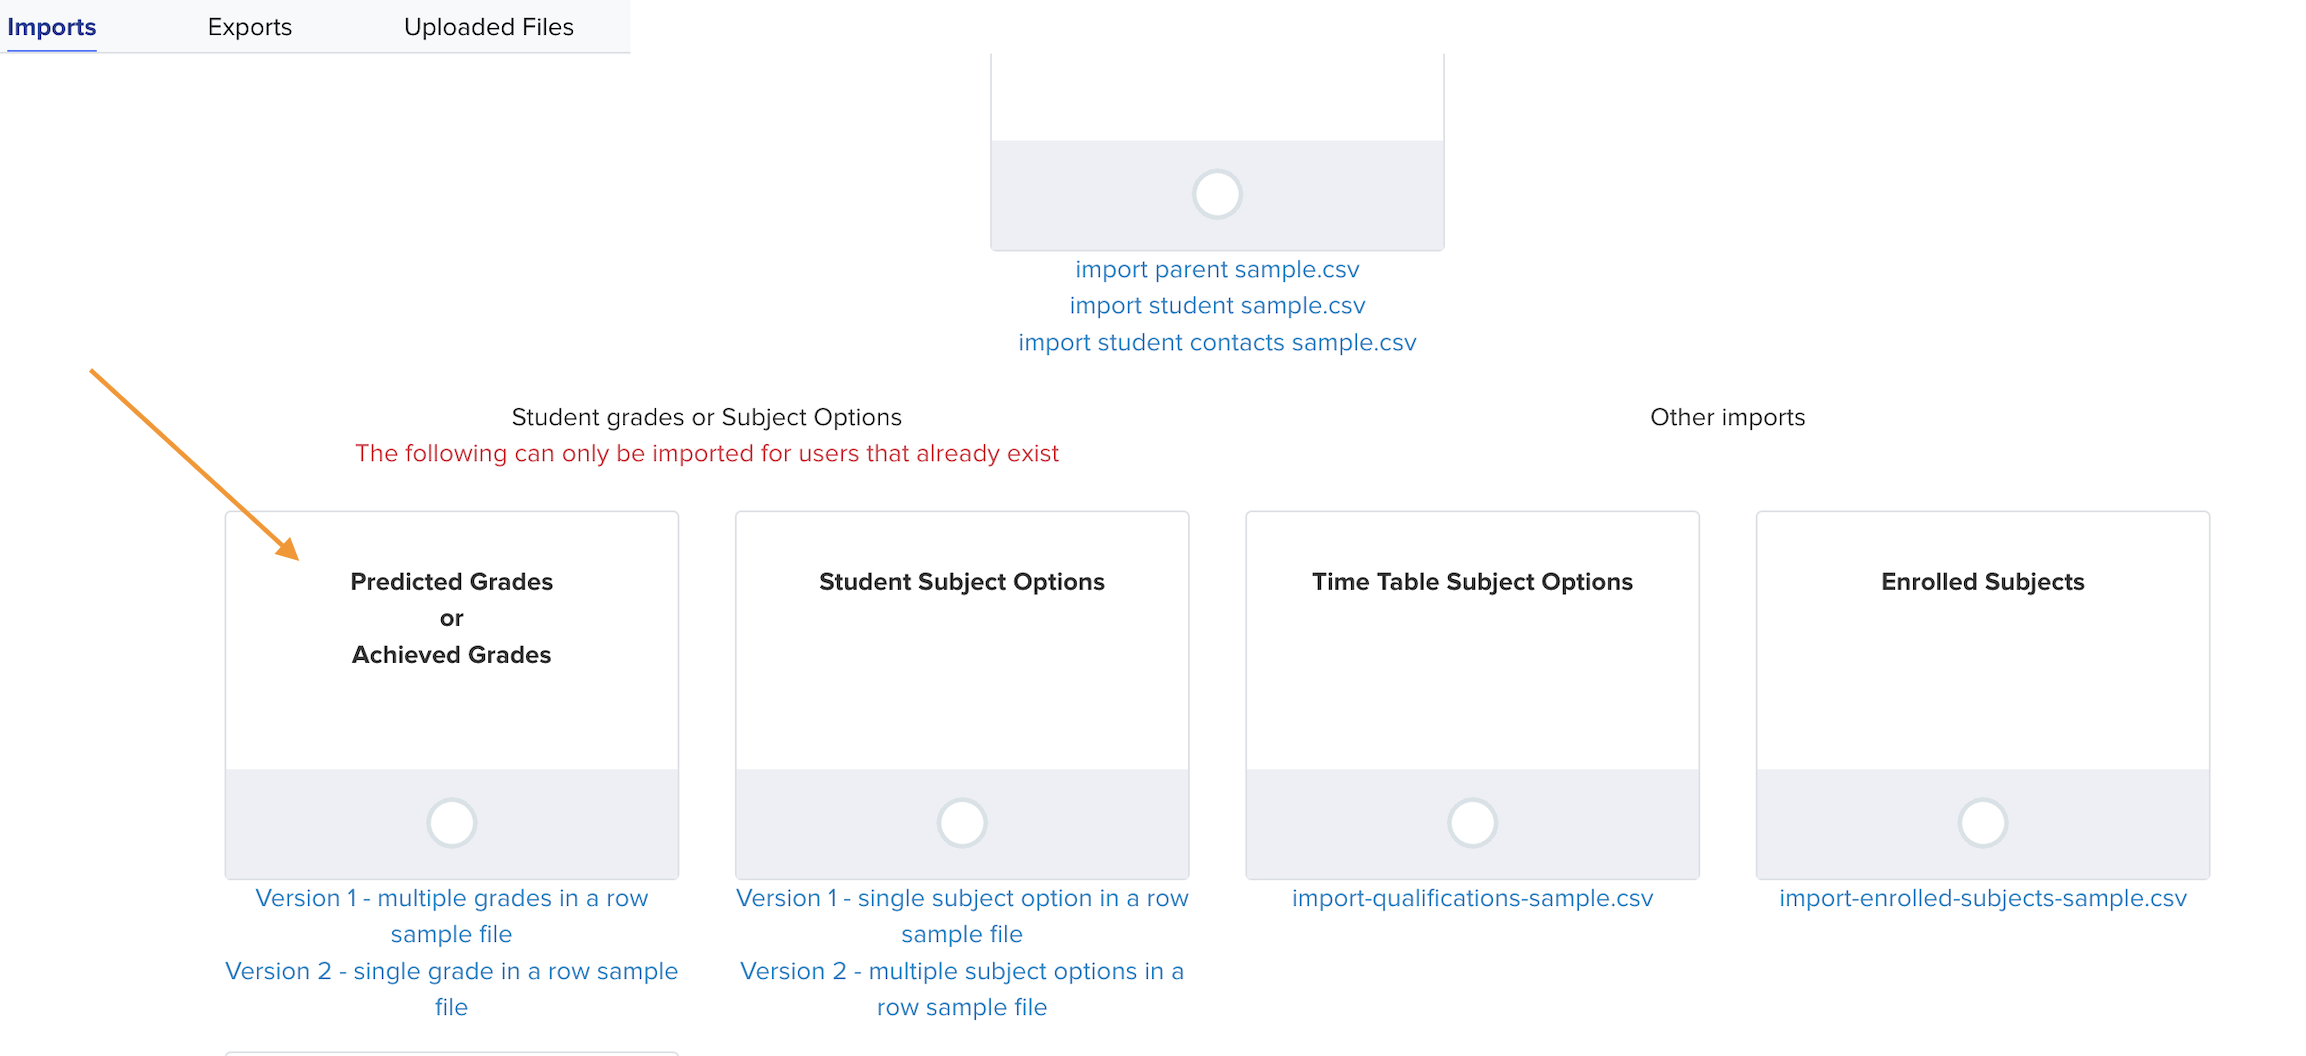Open Version 1 single subject option sample file
Viewport: 2306px width, 1056px height.
pos(962,916)
